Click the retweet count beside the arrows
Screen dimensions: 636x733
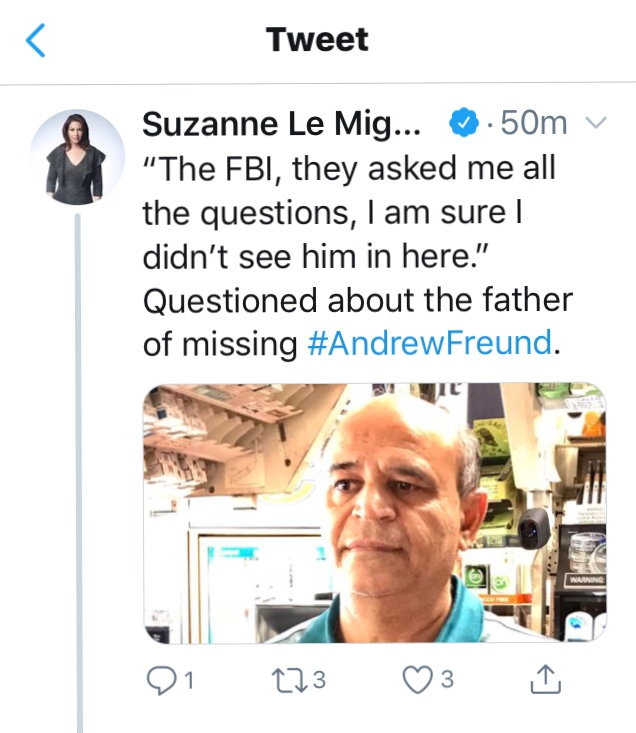(318, 681)
